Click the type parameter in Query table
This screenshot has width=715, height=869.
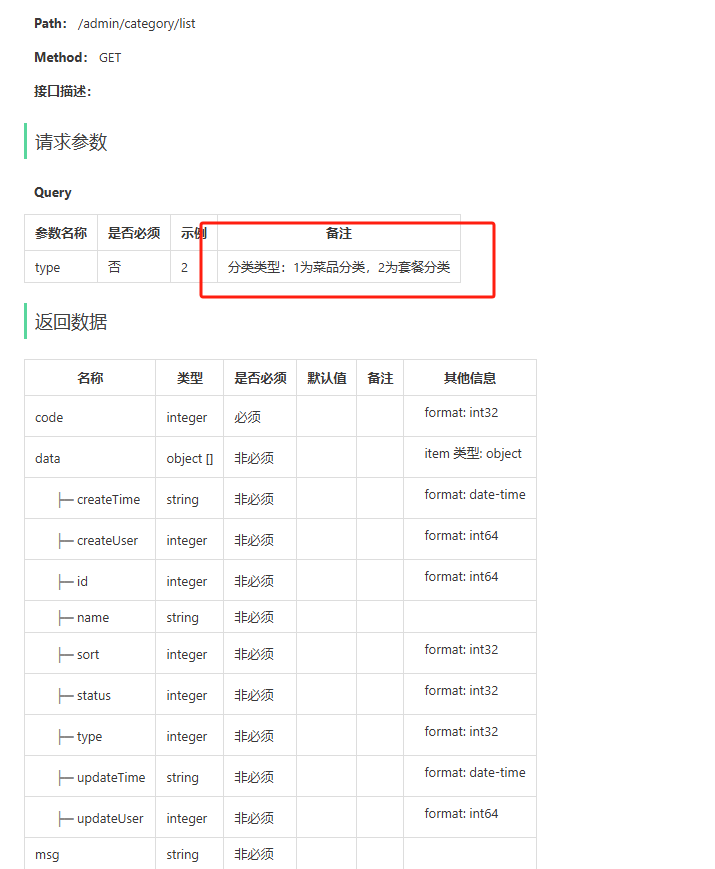[x=48, y=267]
